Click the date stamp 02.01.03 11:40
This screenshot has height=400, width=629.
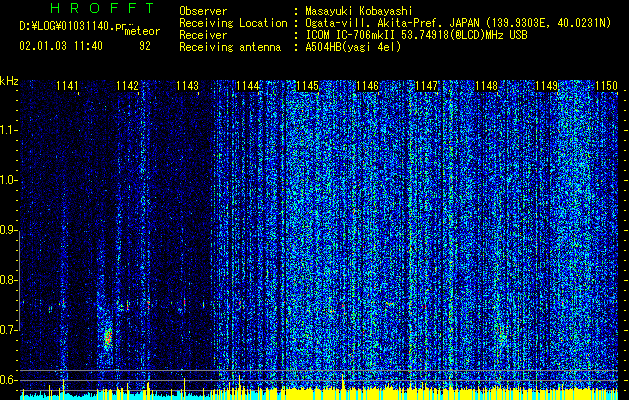61,46
